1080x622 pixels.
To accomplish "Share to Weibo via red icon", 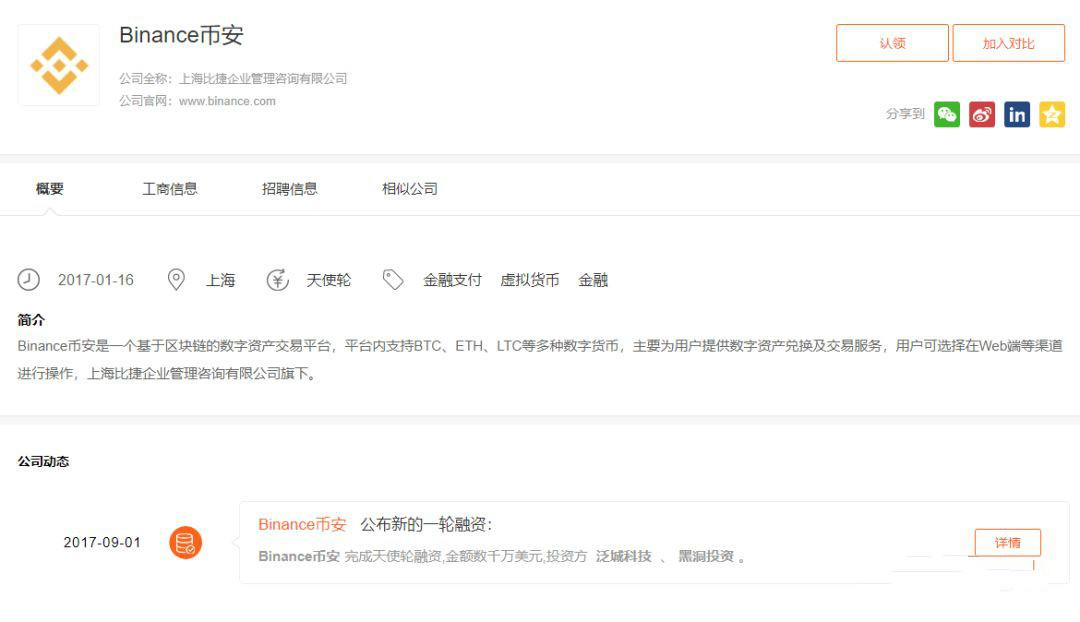I will click(982, 114).
